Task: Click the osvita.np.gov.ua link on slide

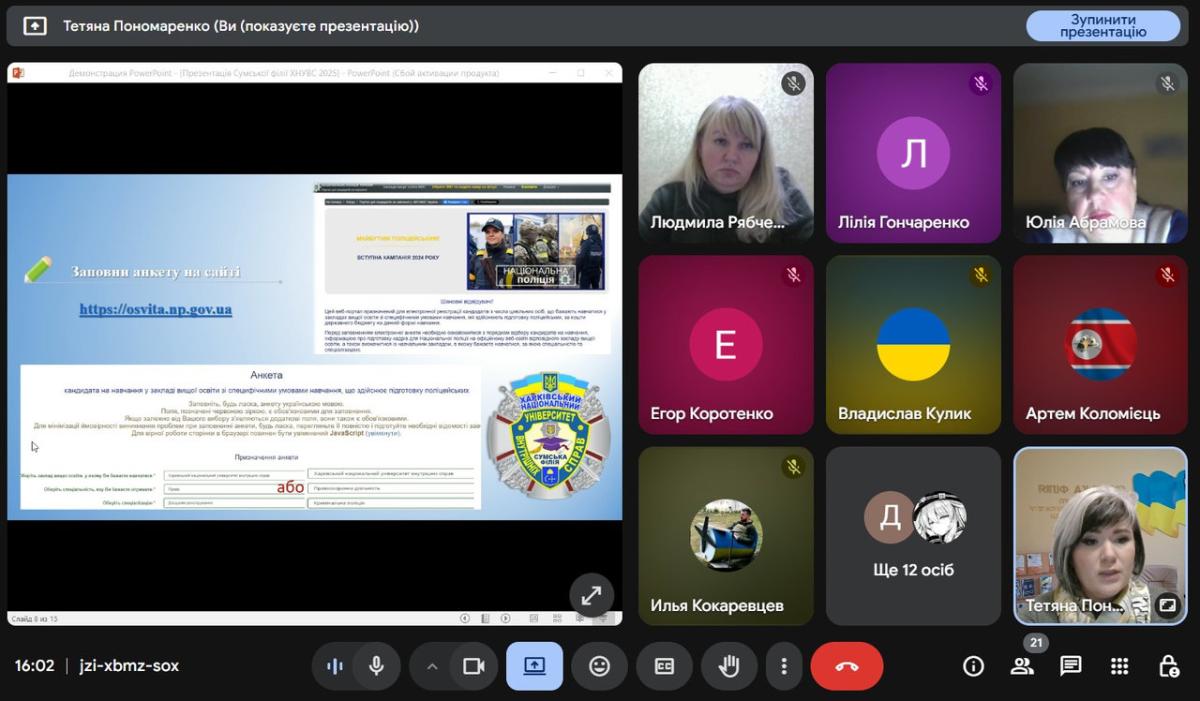Action: (x=155, y=309)
